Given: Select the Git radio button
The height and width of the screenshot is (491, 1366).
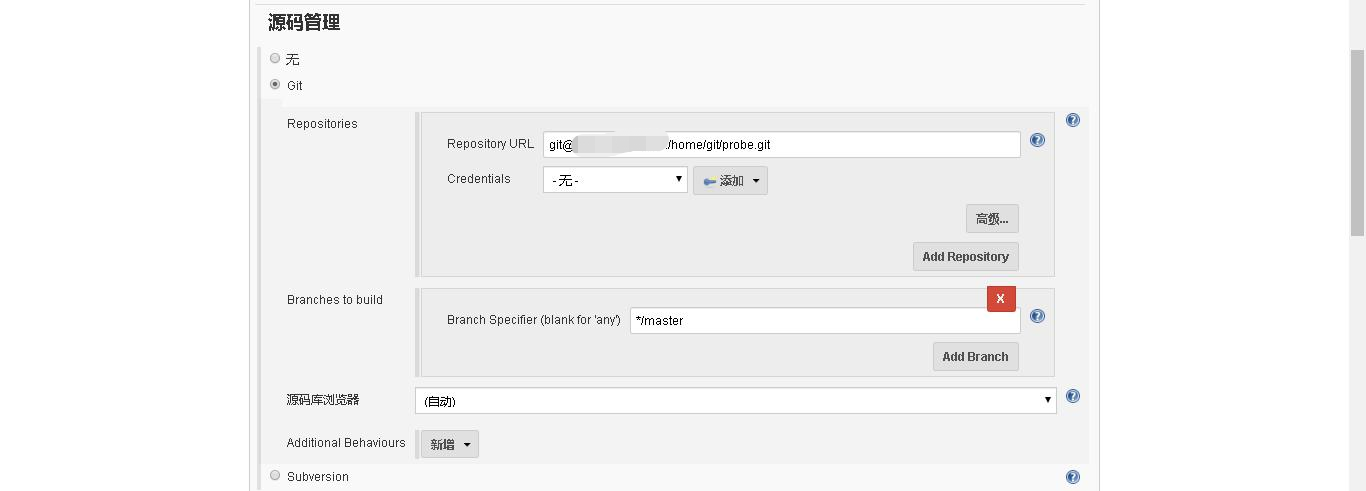Looking at the screenshot, I should (275, 85).
